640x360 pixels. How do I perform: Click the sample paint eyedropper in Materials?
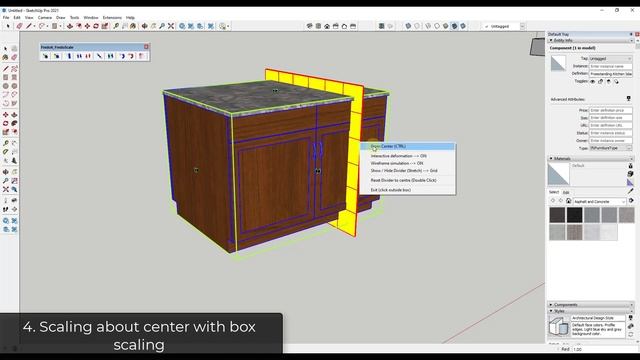[x=631, y=191]
